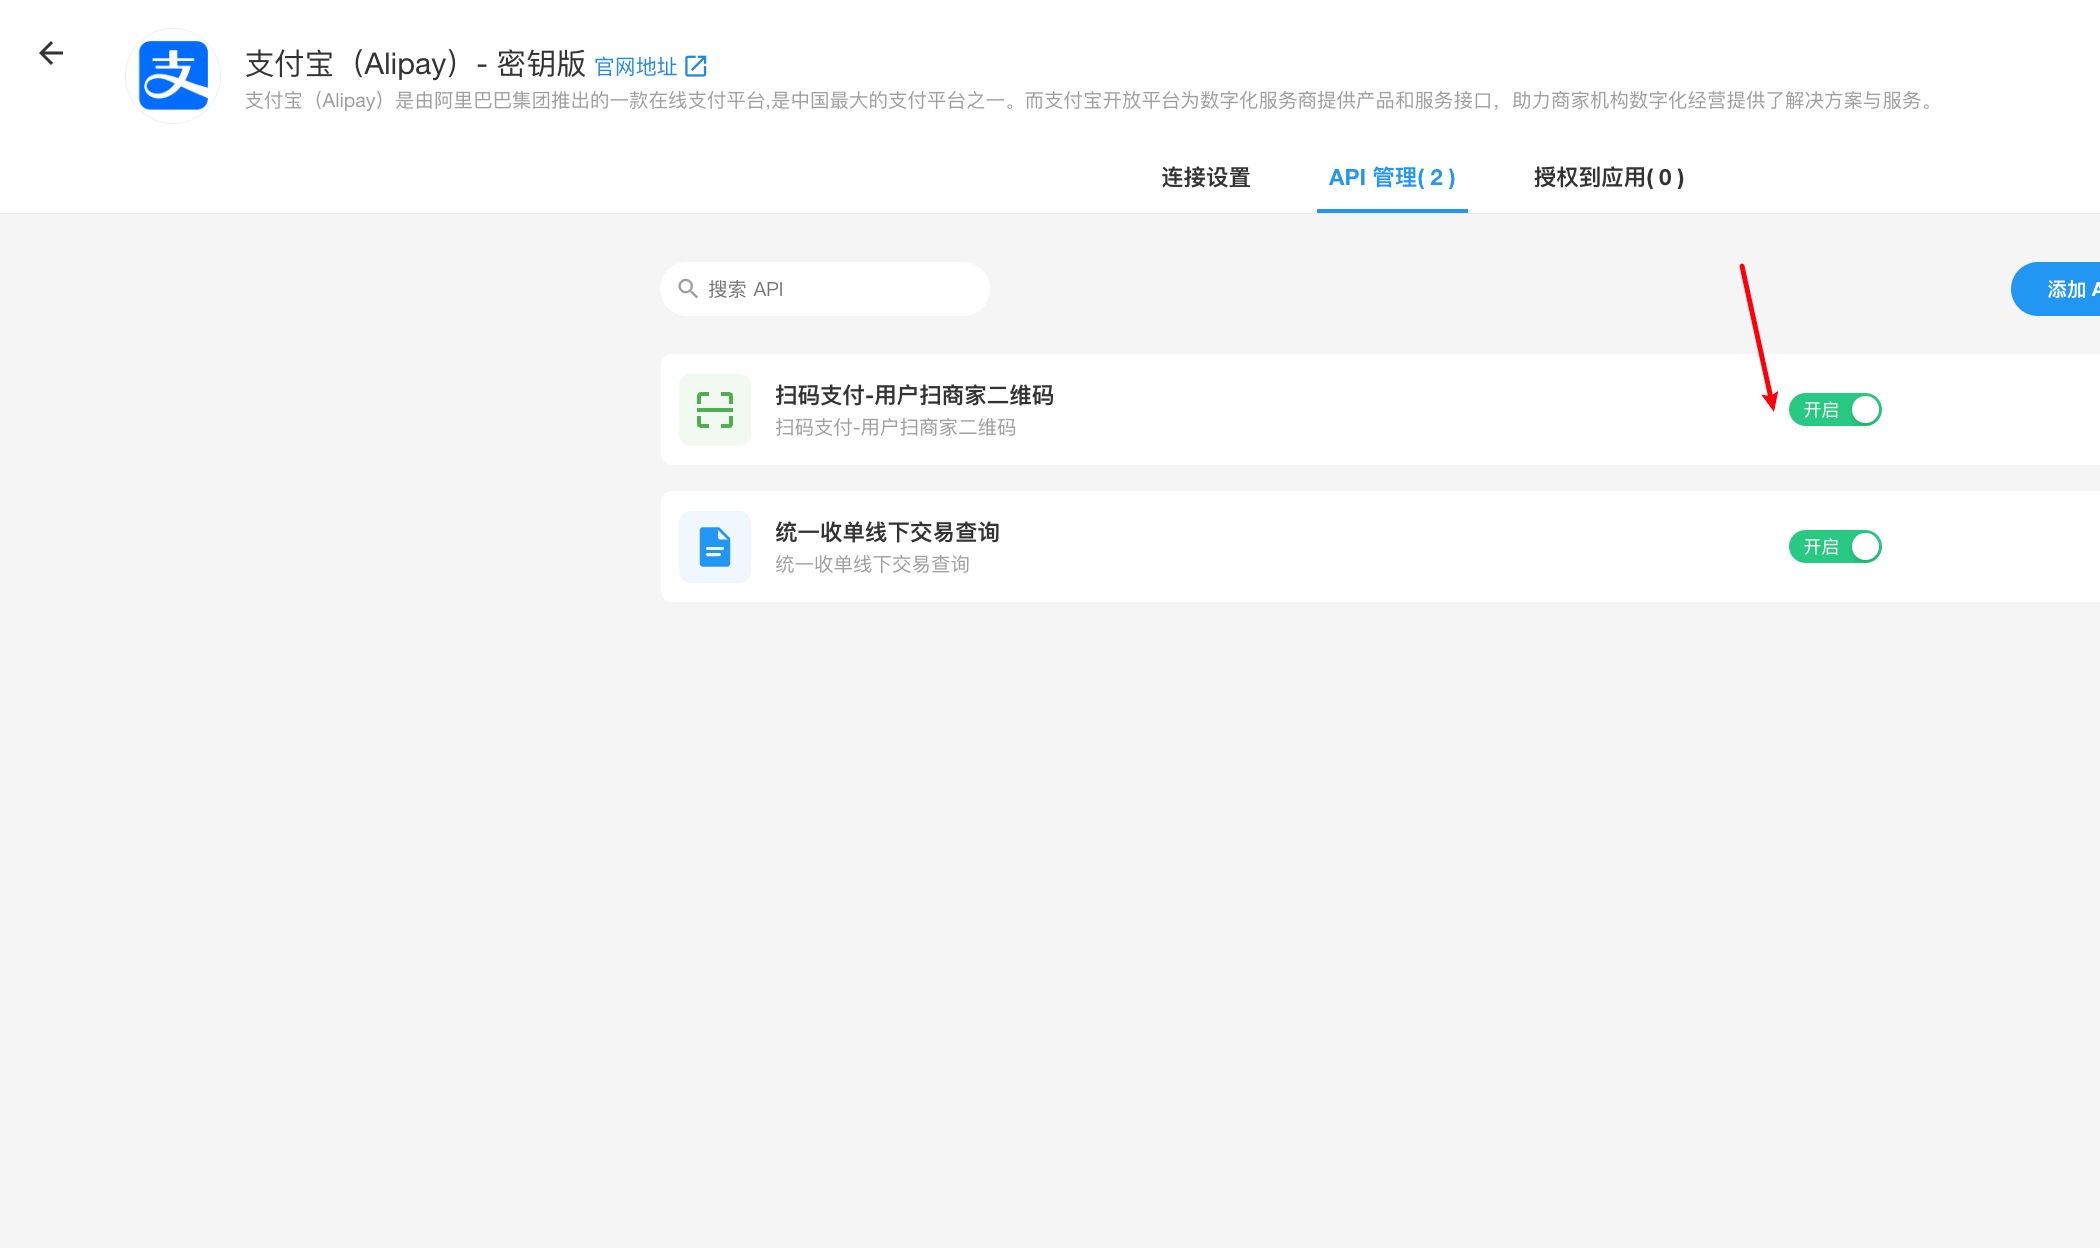Focus the 搜索 API input field

pos(840,289)
